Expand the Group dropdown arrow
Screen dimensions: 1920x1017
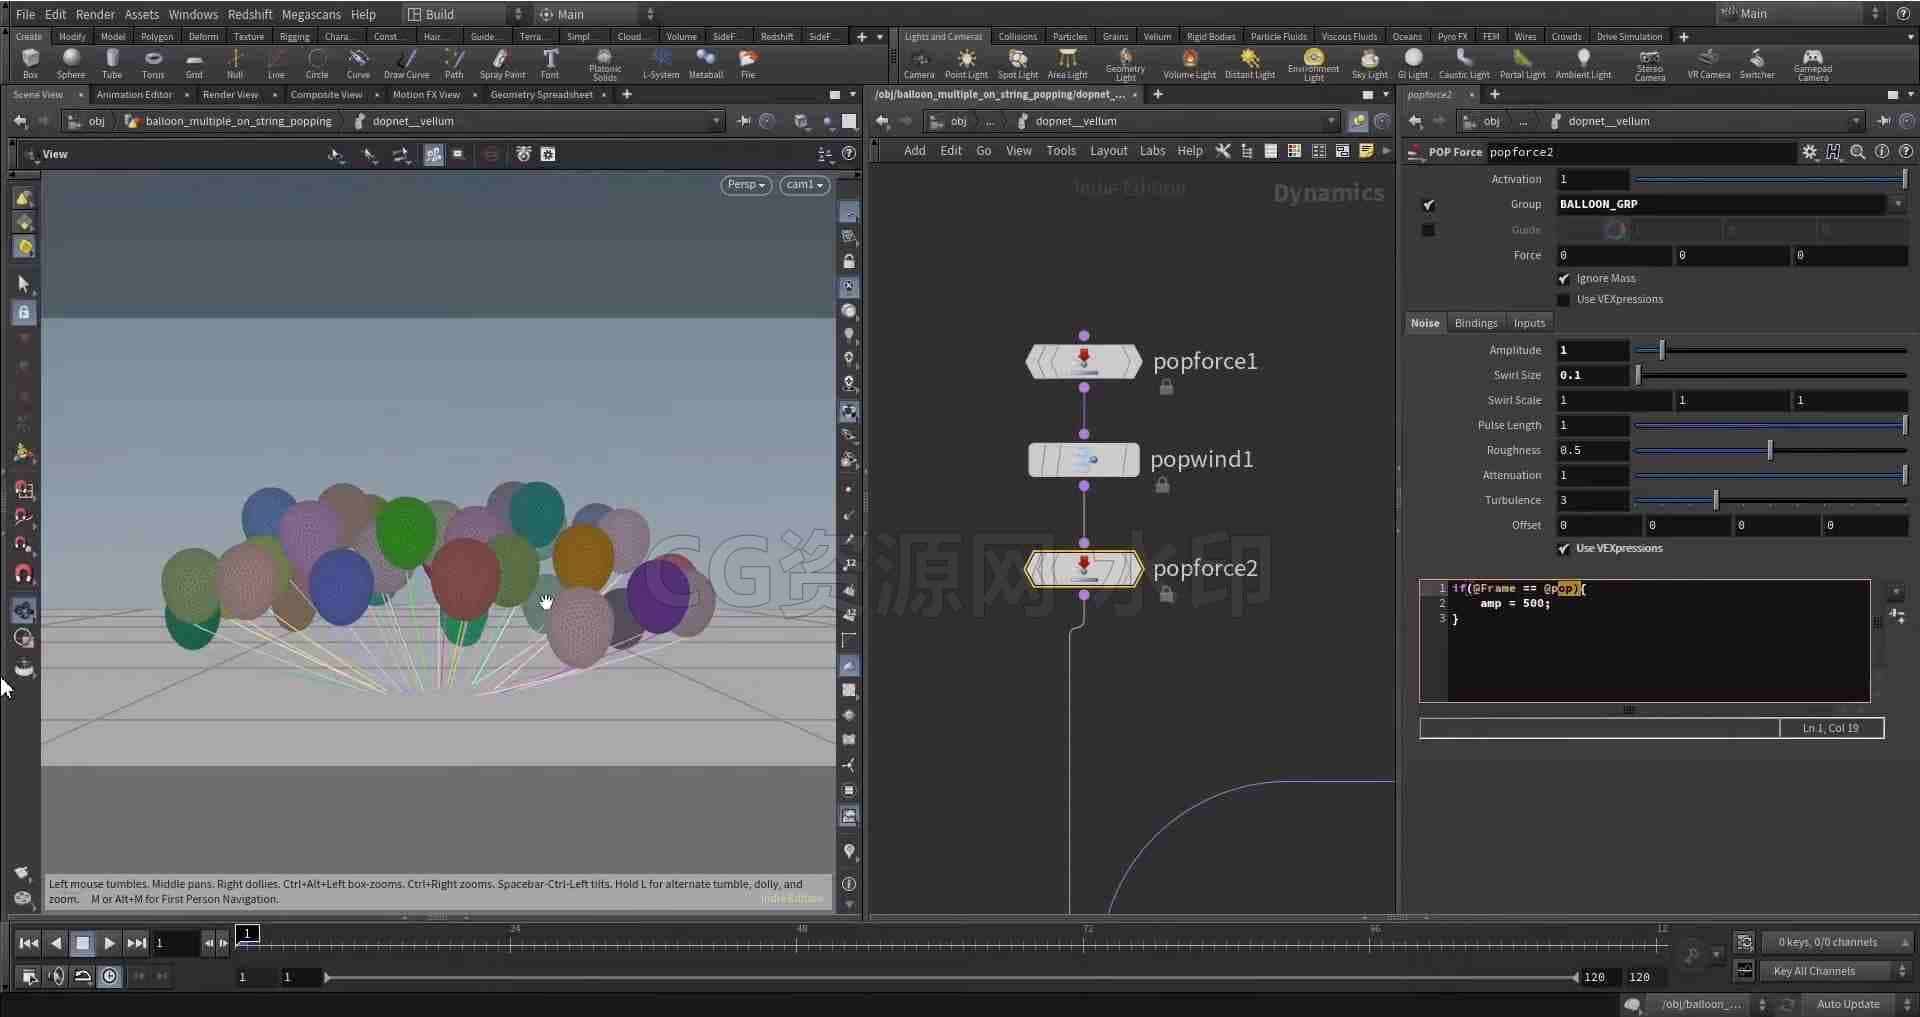click(x=1898, y=204)
